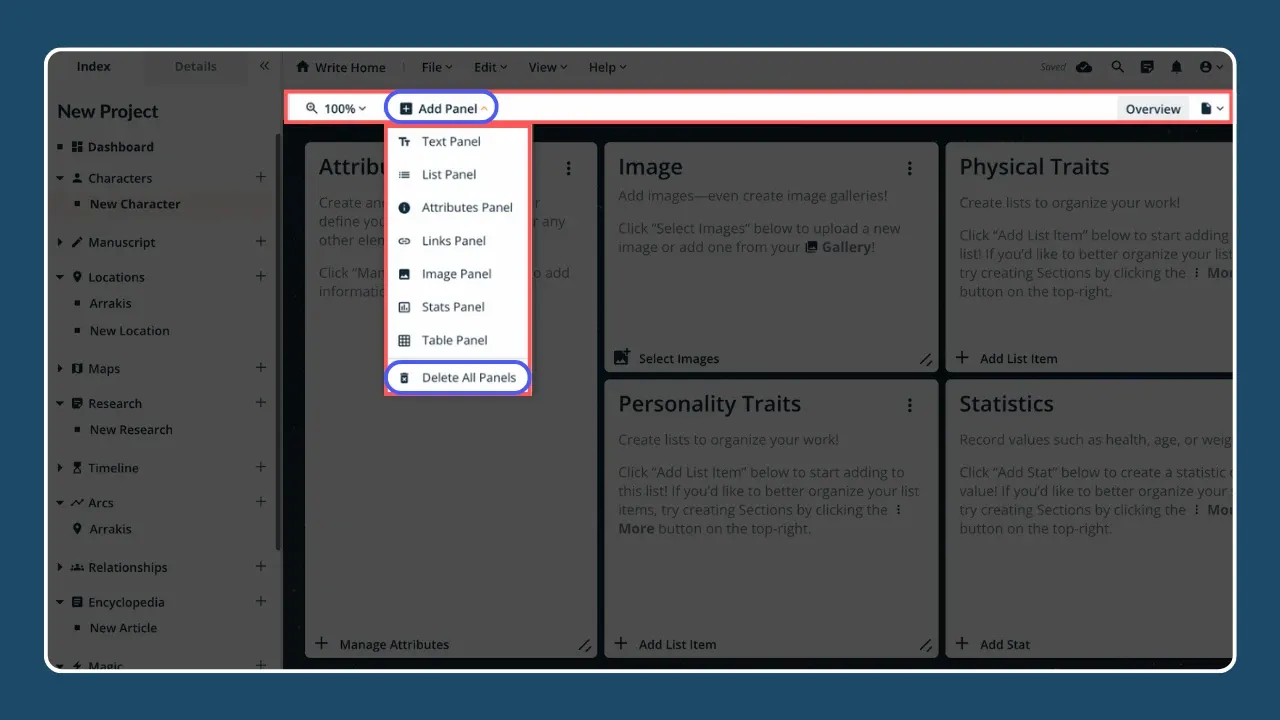Click the search magnifier icon in top bar
The width and height of the screenshot is (1280, 720).
pyautogui.click(x=1117, y=67)
